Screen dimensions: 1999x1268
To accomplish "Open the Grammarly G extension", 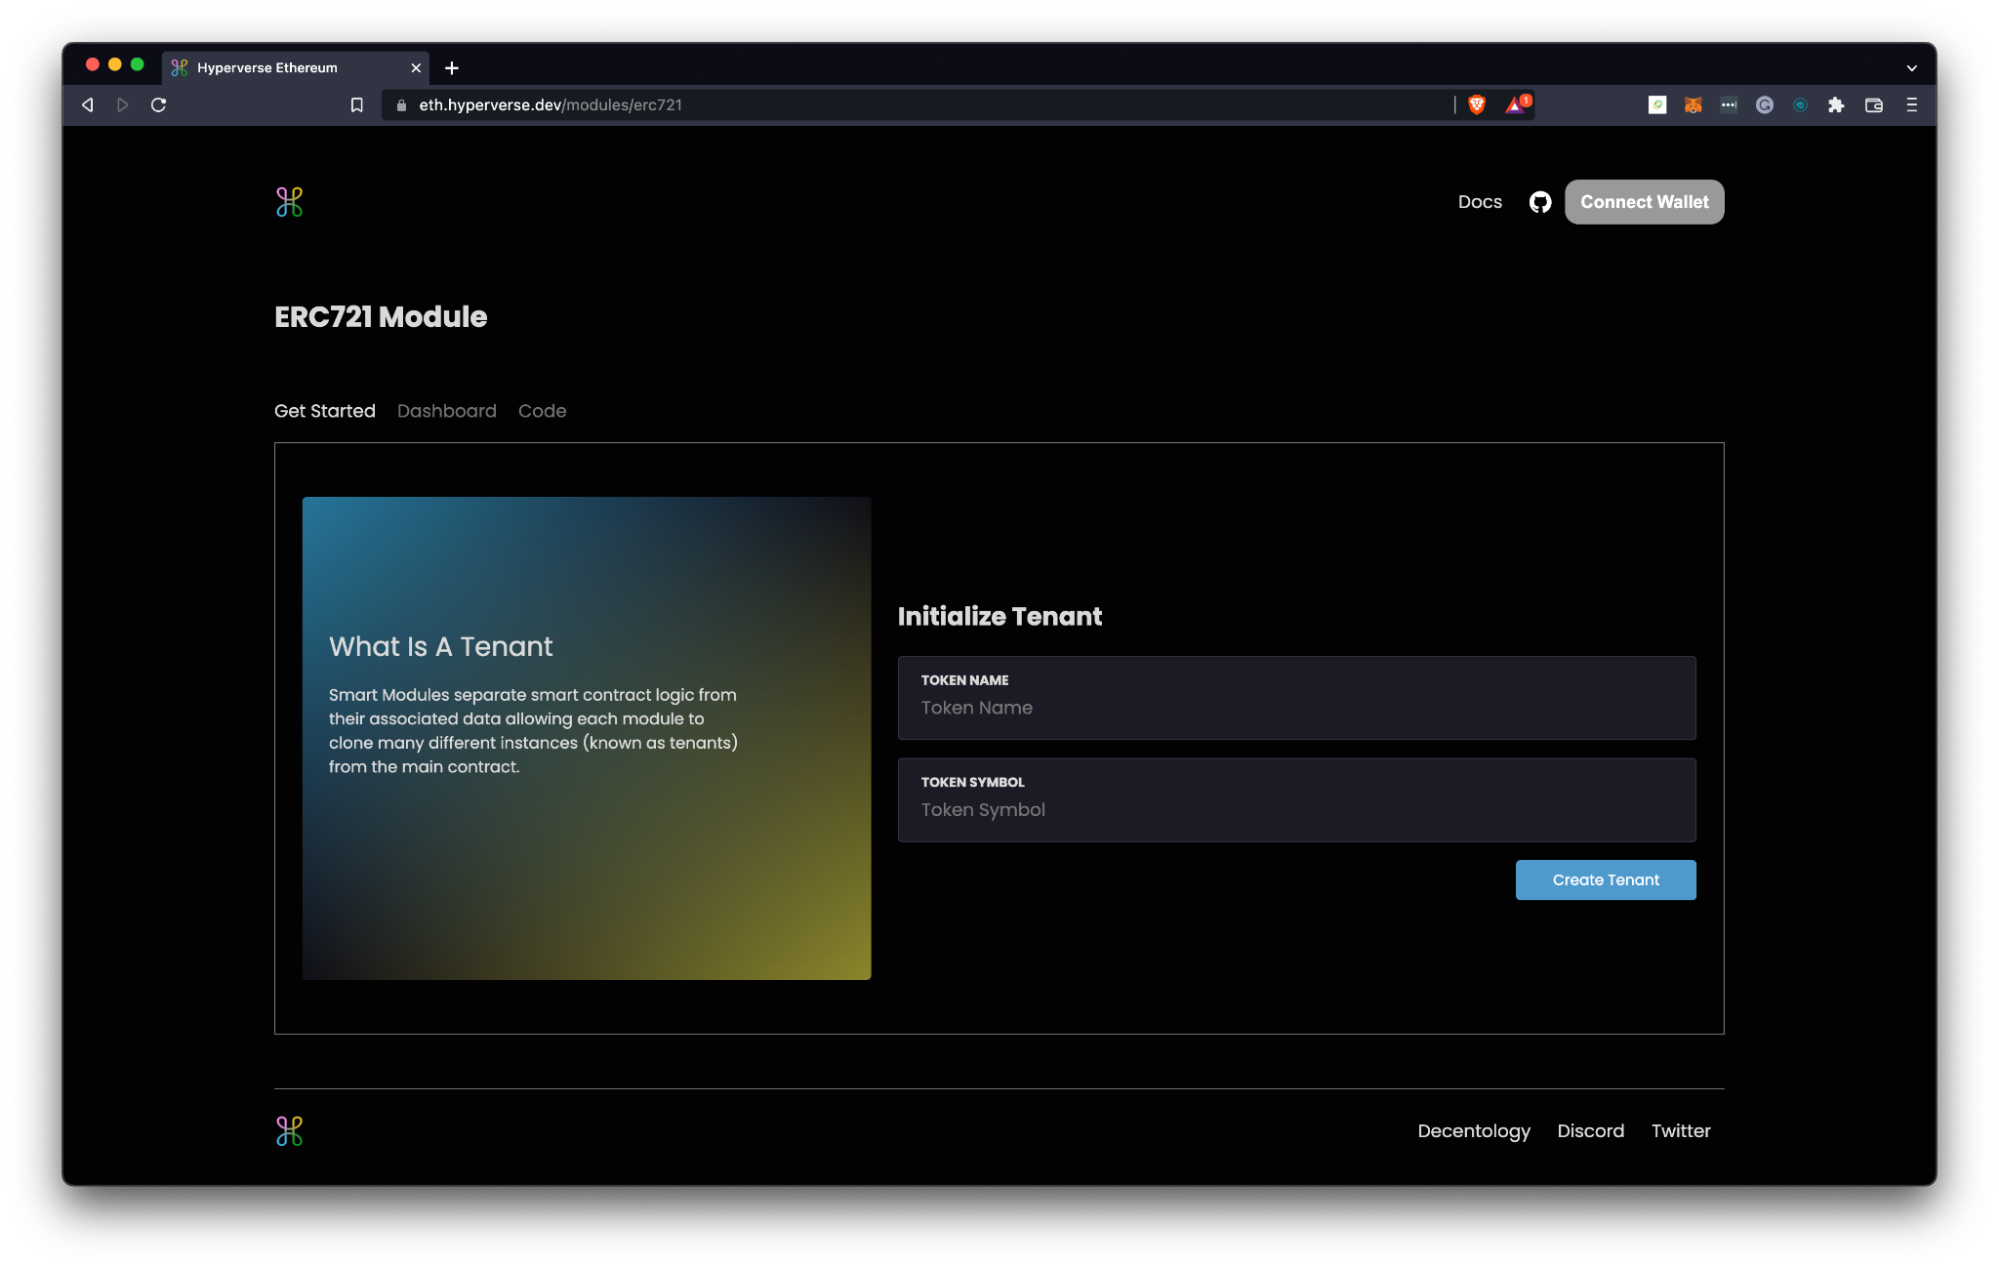I will (x=1764, y=105).
